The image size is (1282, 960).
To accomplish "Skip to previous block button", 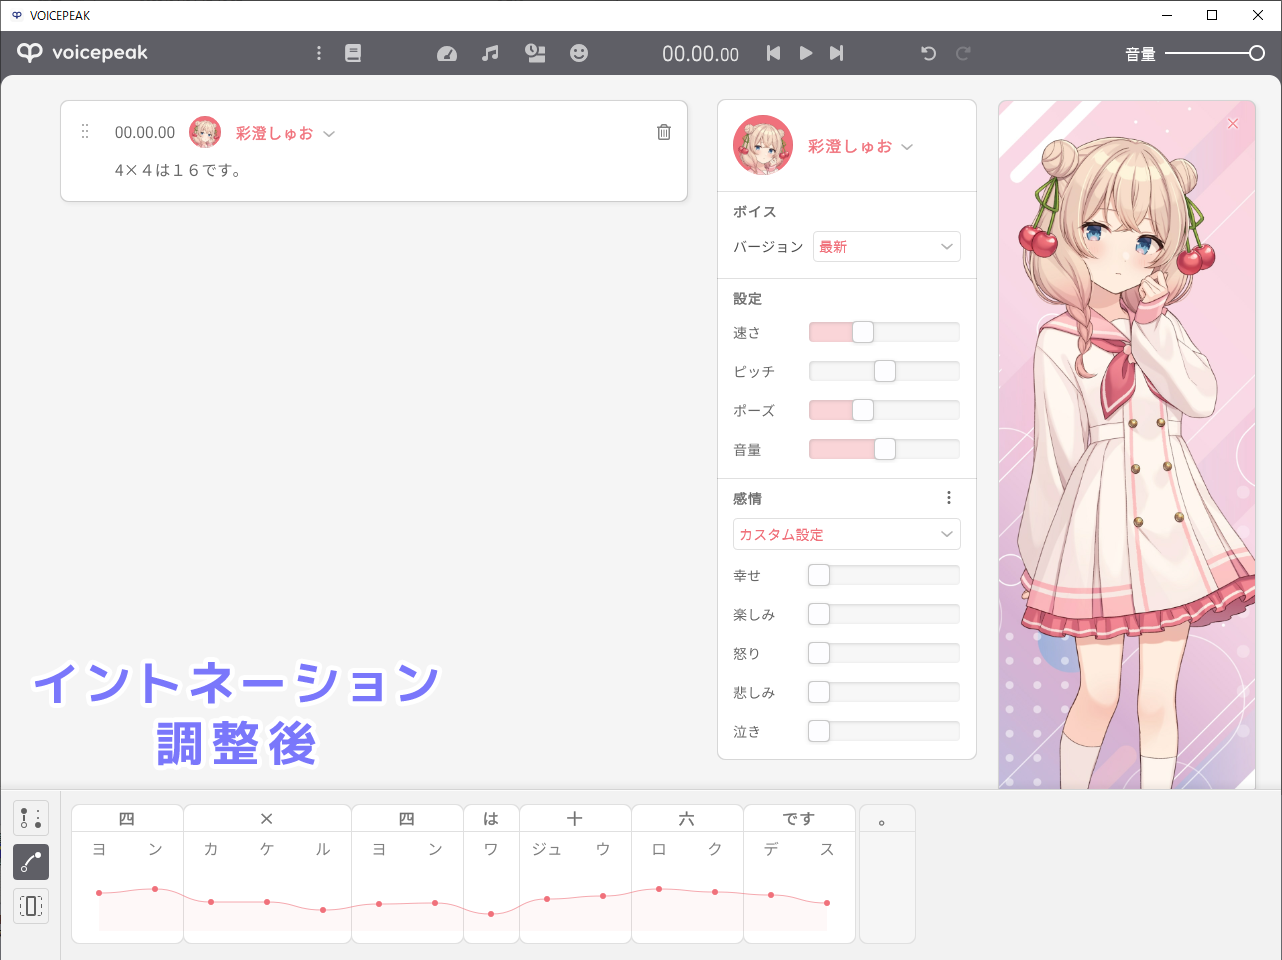I will 773,53.
